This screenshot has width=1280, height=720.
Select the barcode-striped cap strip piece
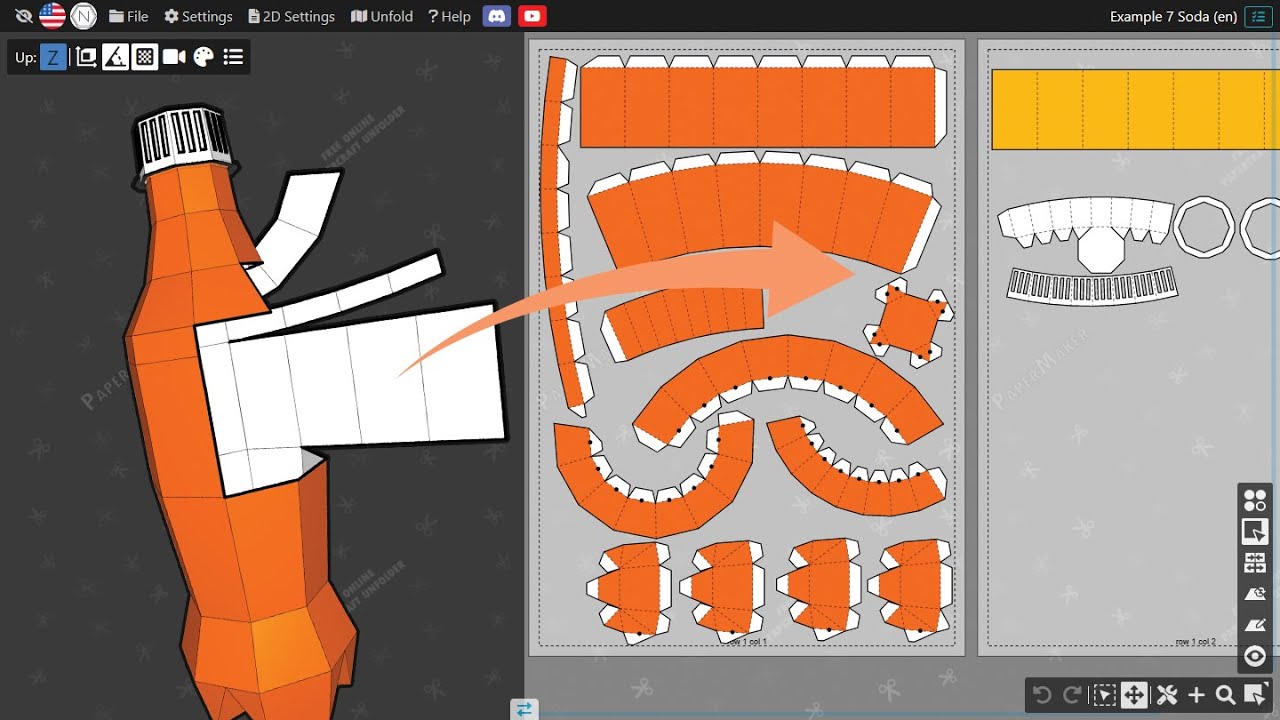tap(1091, 287)
